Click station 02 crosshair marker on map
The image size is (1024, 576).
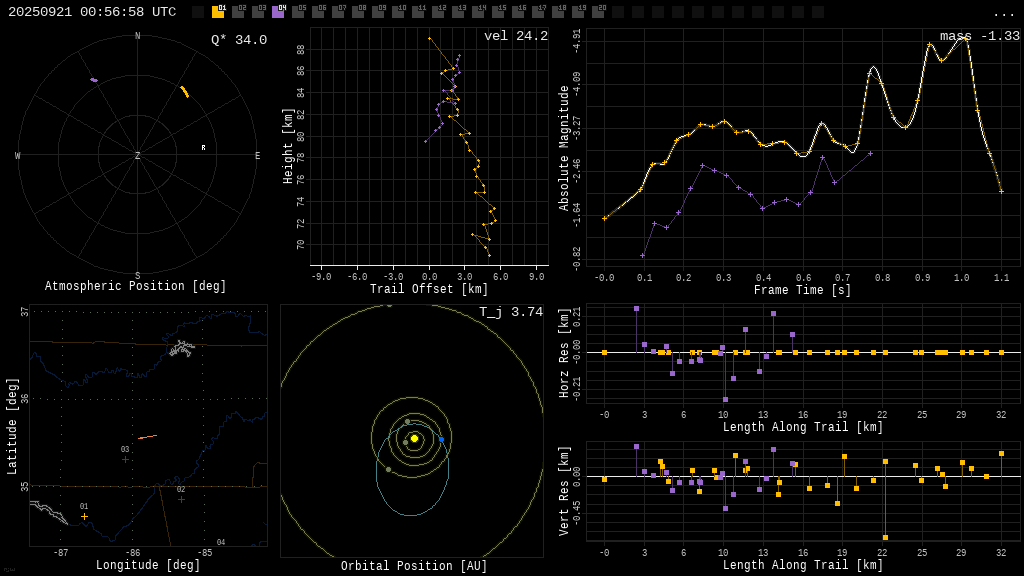181,499
